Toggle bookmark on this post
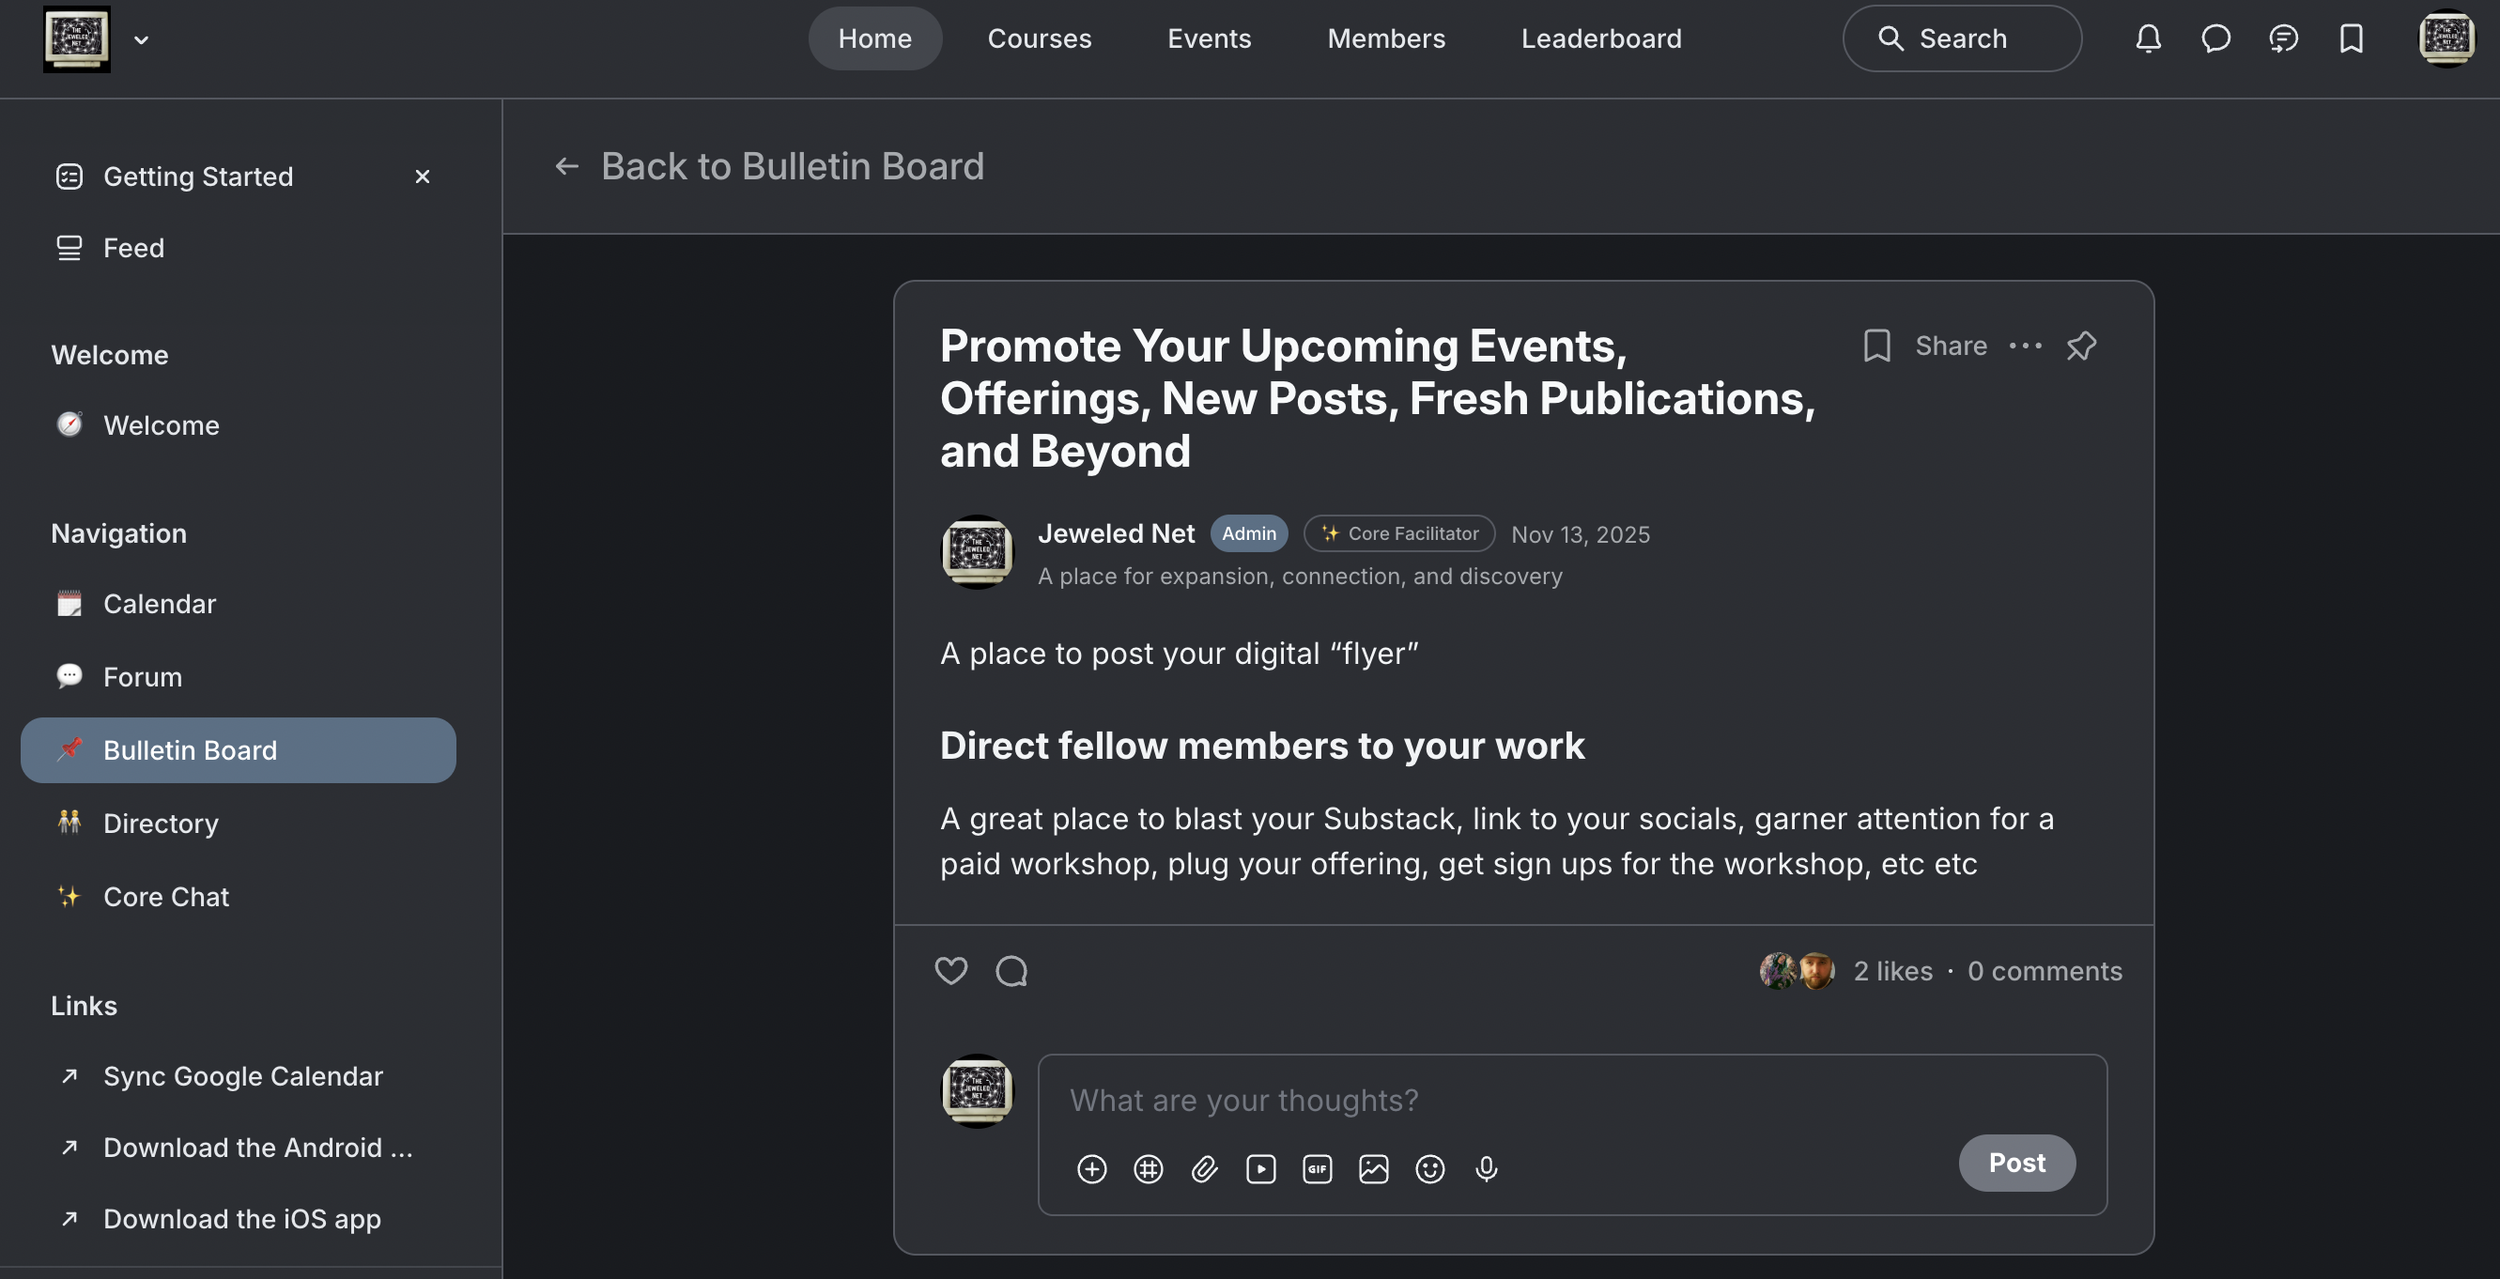 [x=1877, y=346]
